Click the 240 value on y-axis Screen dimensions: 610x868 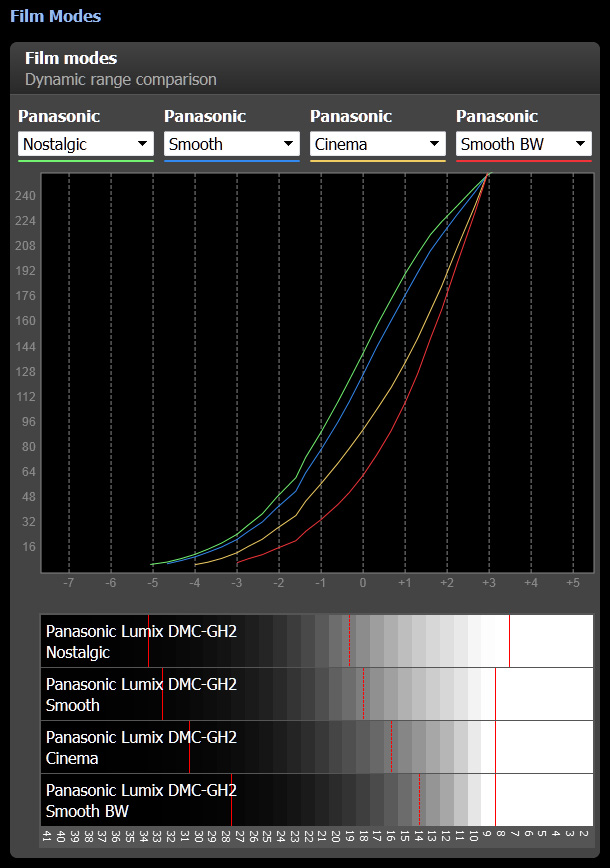[25, 195]
